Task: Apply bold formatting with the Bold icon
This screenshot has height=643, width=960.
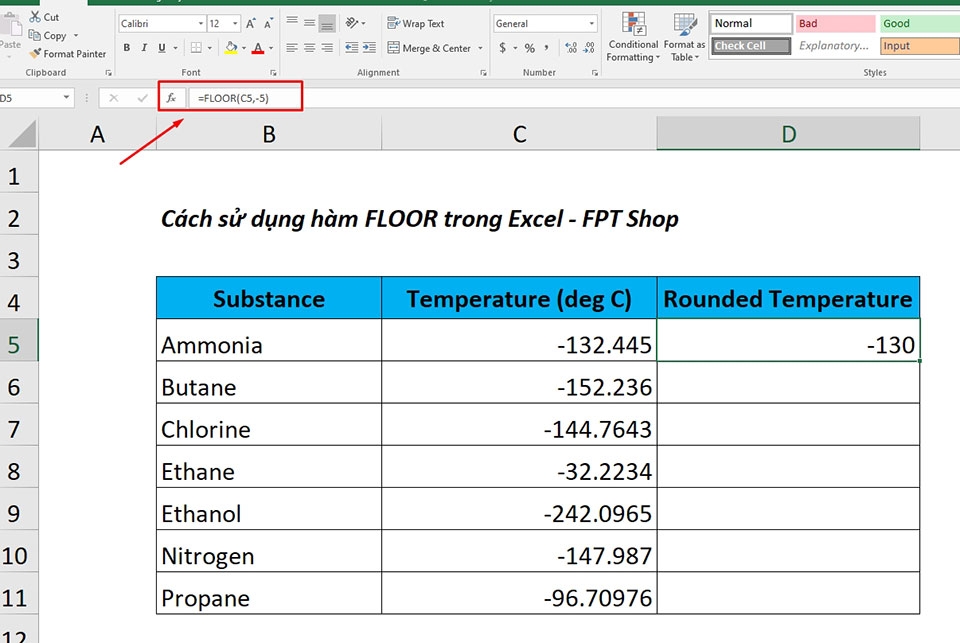Action: coord(126,47)
